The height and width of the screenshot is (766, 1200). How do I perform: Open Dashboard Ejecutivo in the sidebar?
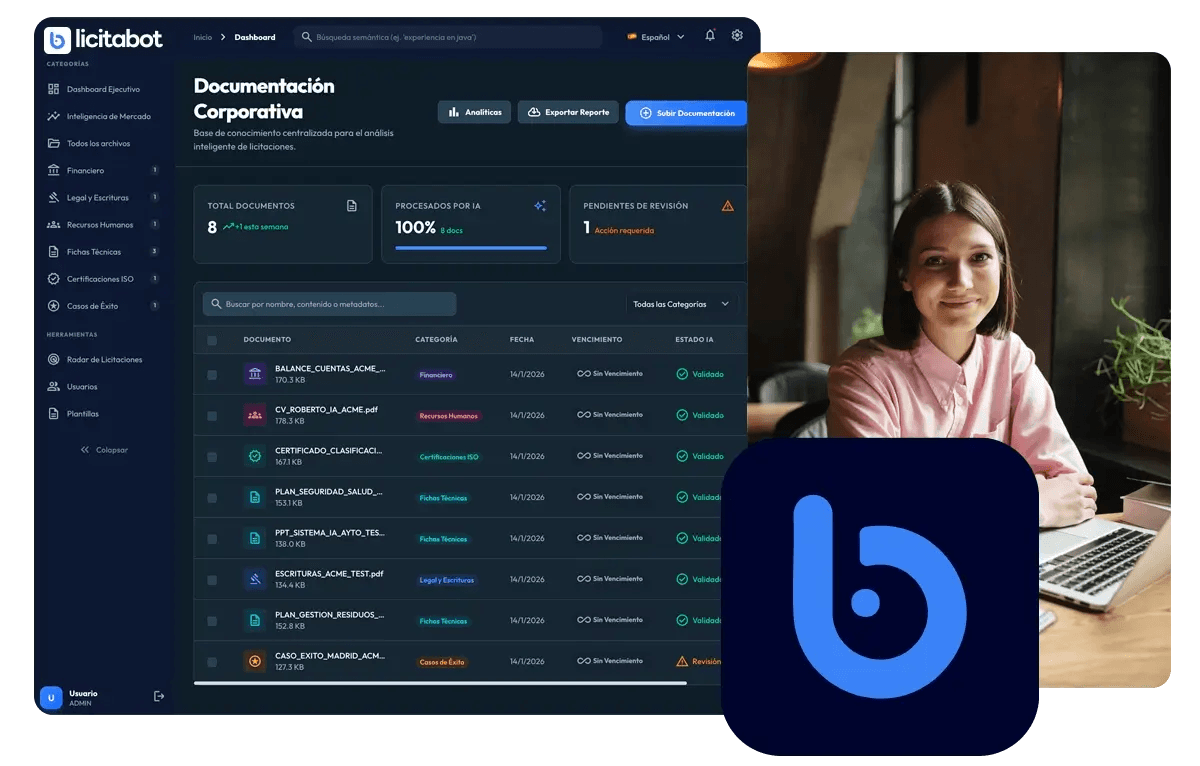click(103, 89)
